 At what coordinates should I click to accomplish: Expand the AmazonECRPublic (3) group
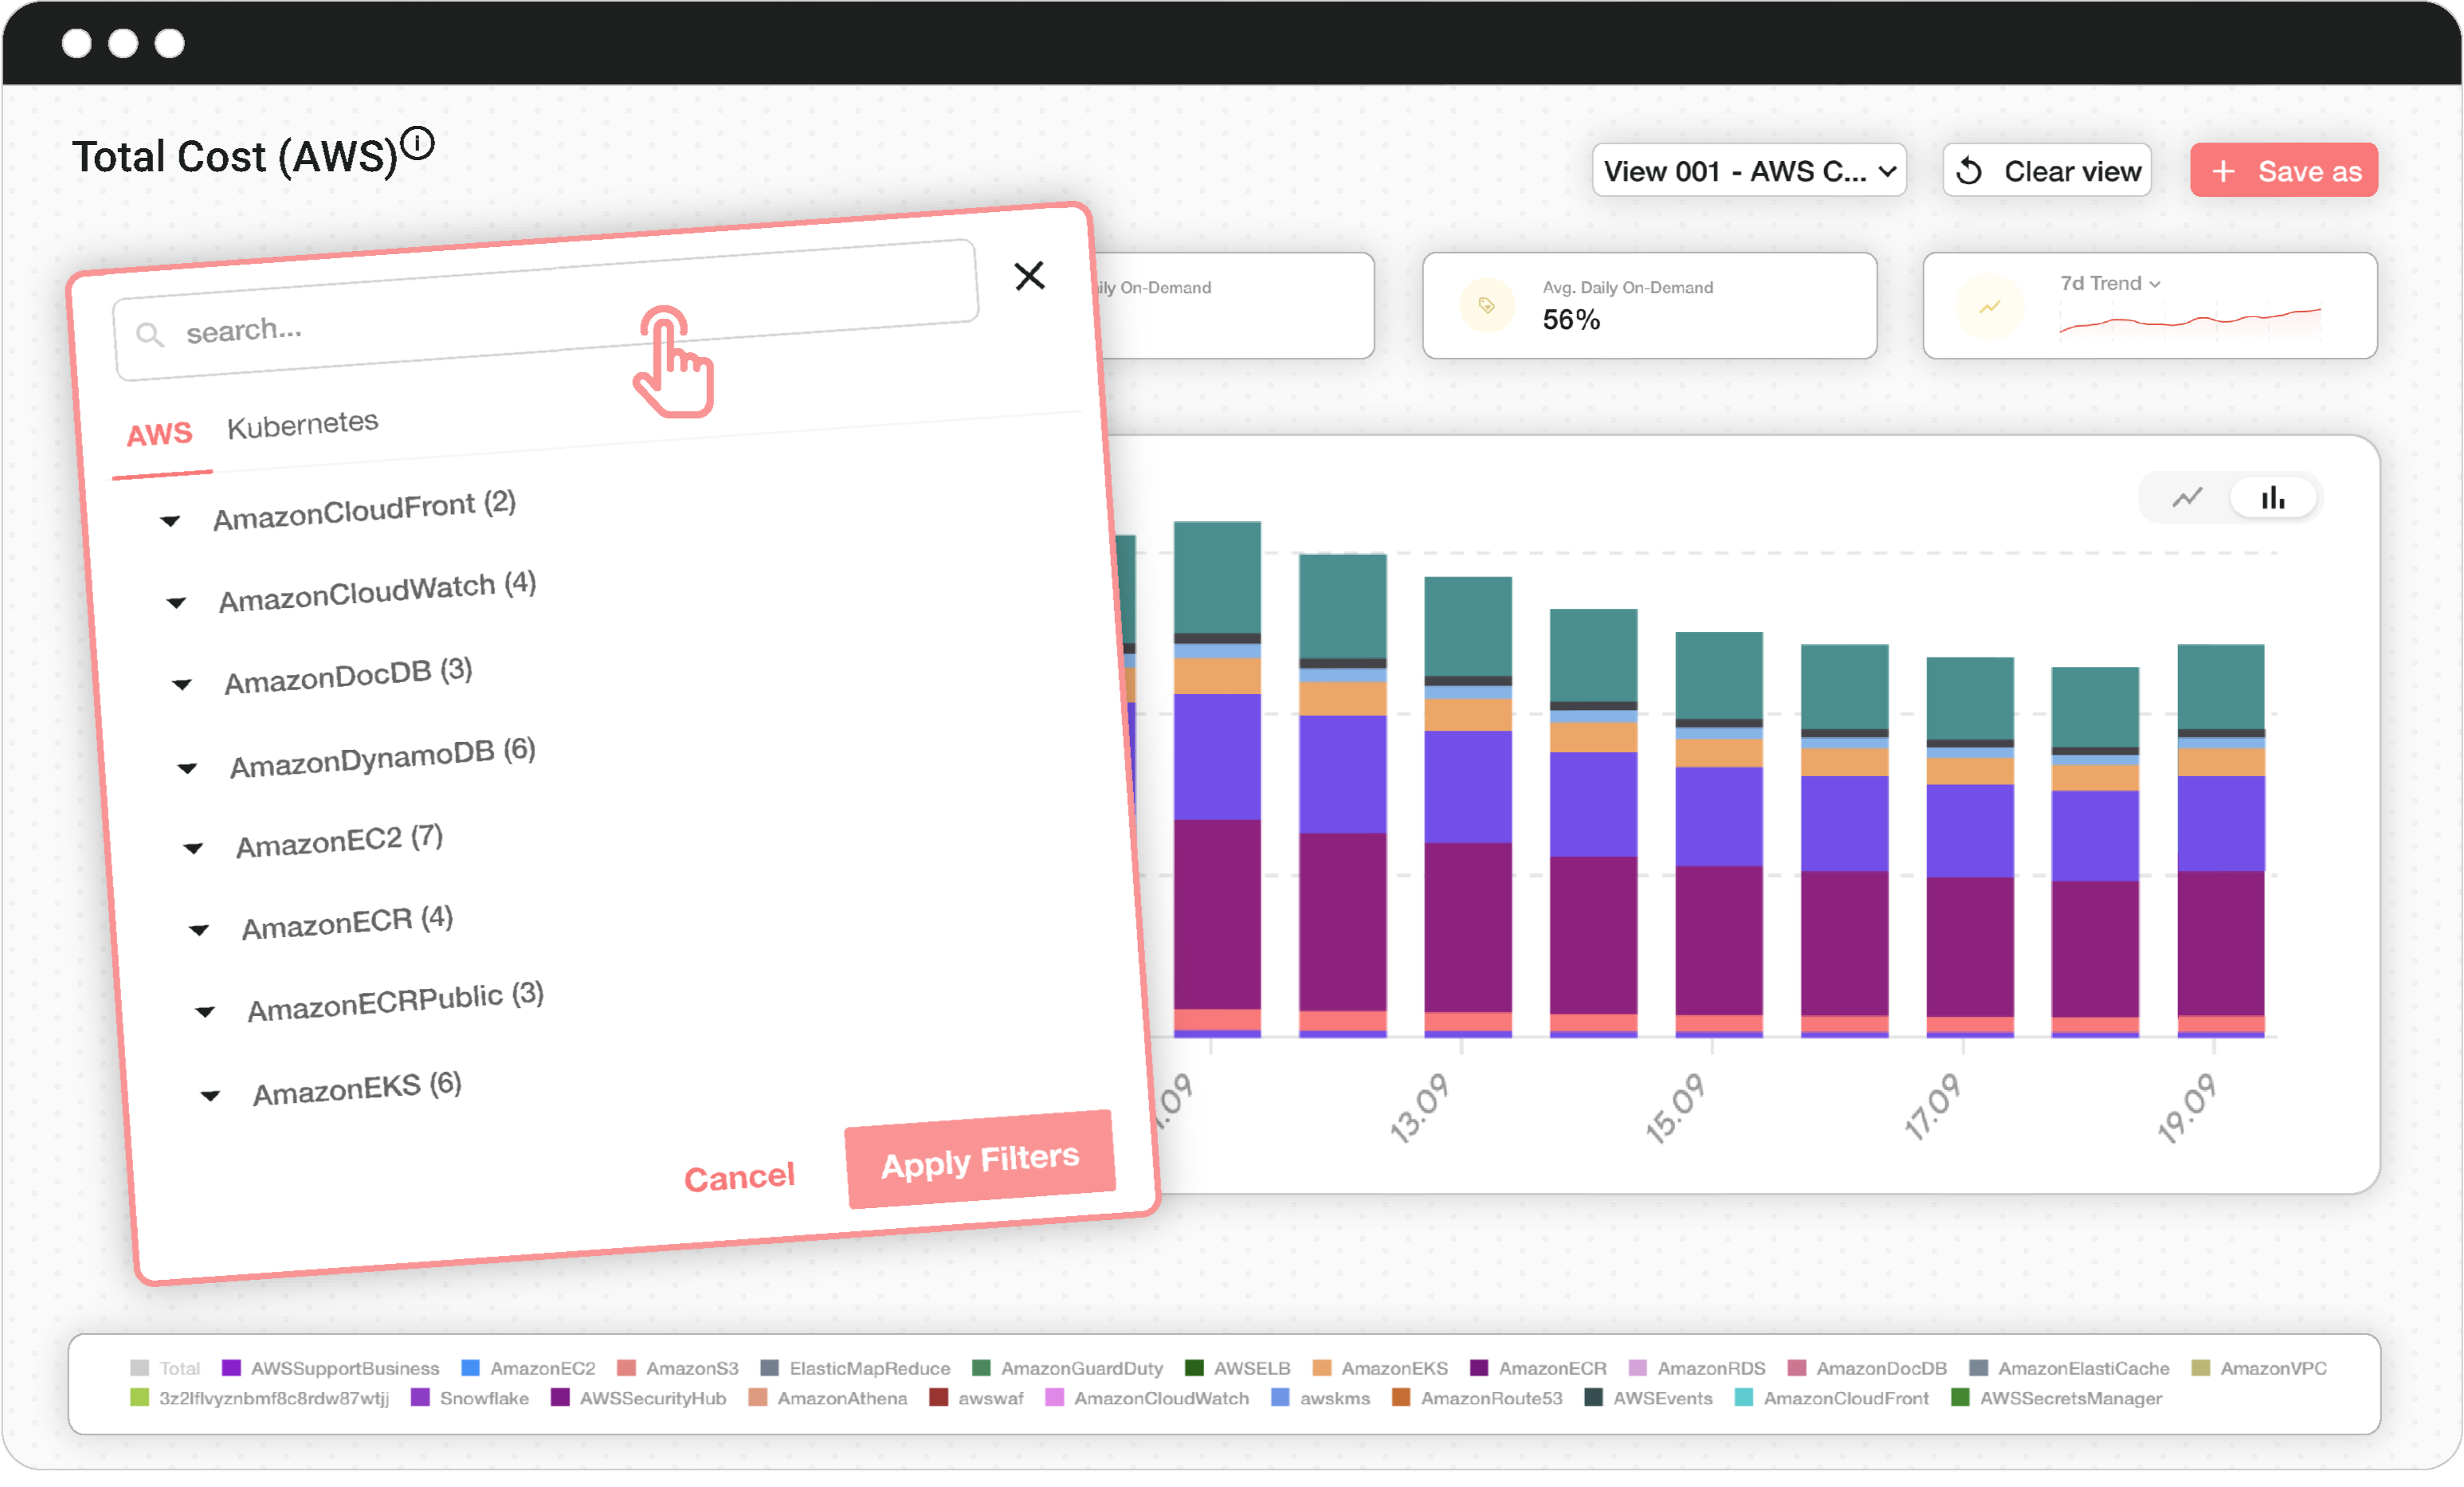[205, 1012]
